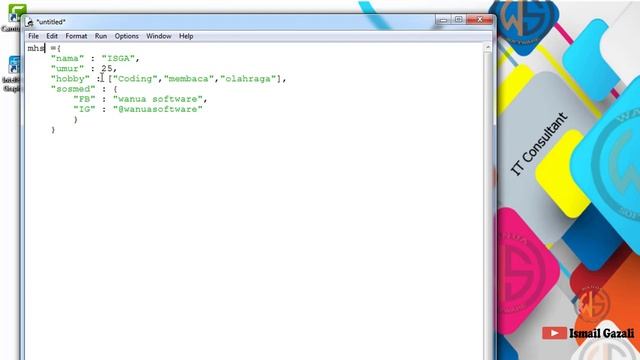Click the "sosmed" key text
The image size is (640, 360).
tap(73, 89)
